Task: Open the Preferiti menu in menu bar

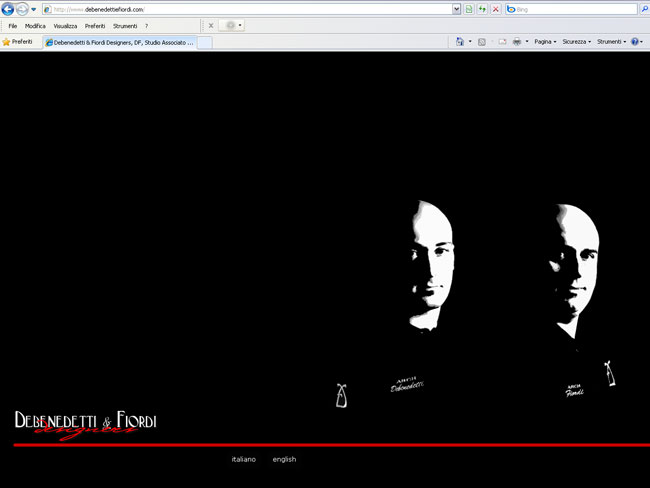Action: tap(95, 26)
